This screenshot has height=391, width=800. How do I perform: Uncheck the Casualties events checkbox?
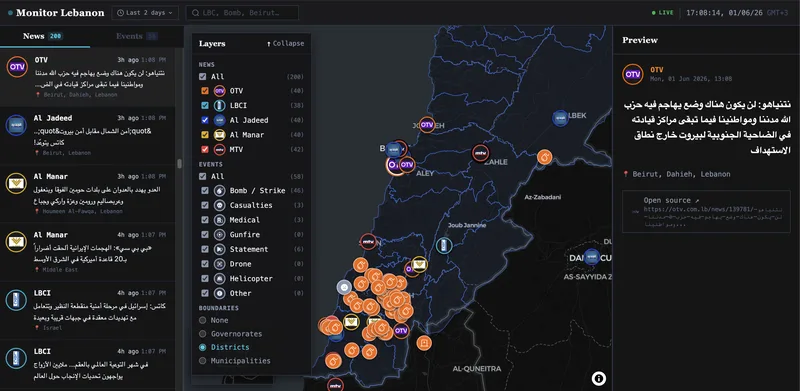[x=205, y=205]
